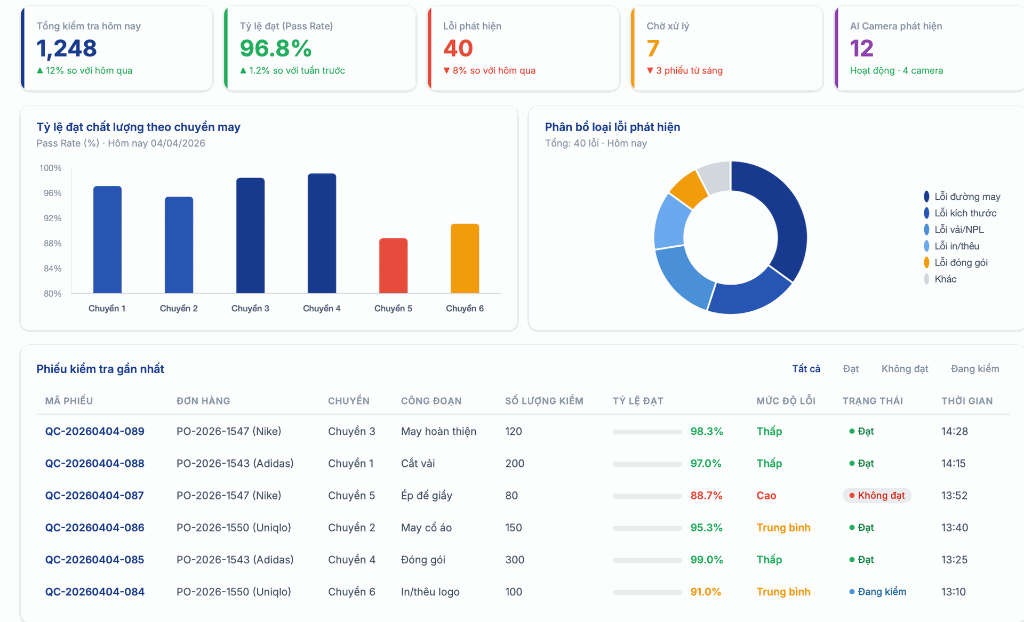Image resolution: width=1024 pixels, height=622 pixels.
Task: Sort by the Thời gian column header
Action: tap(966, 401)
